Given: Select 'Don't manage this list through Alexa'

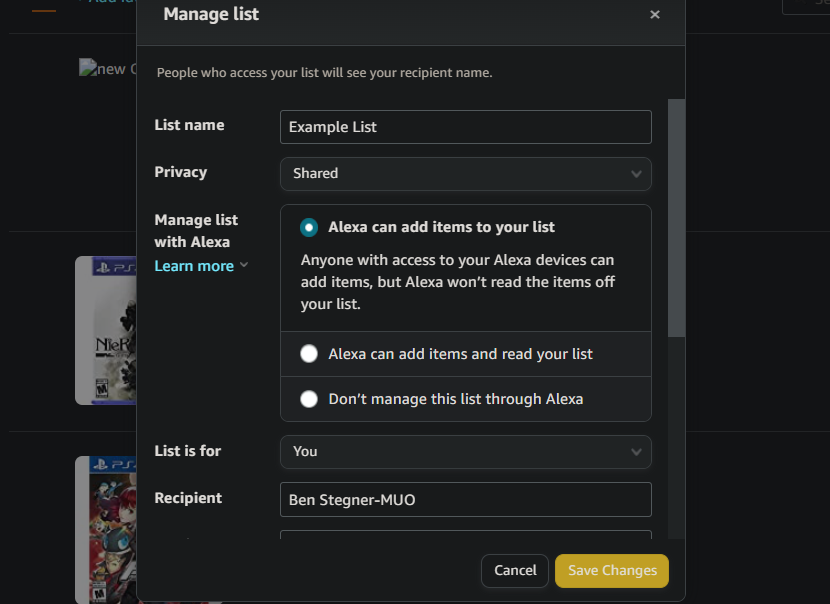Looking at the screenshot, I should click(309, 398).
